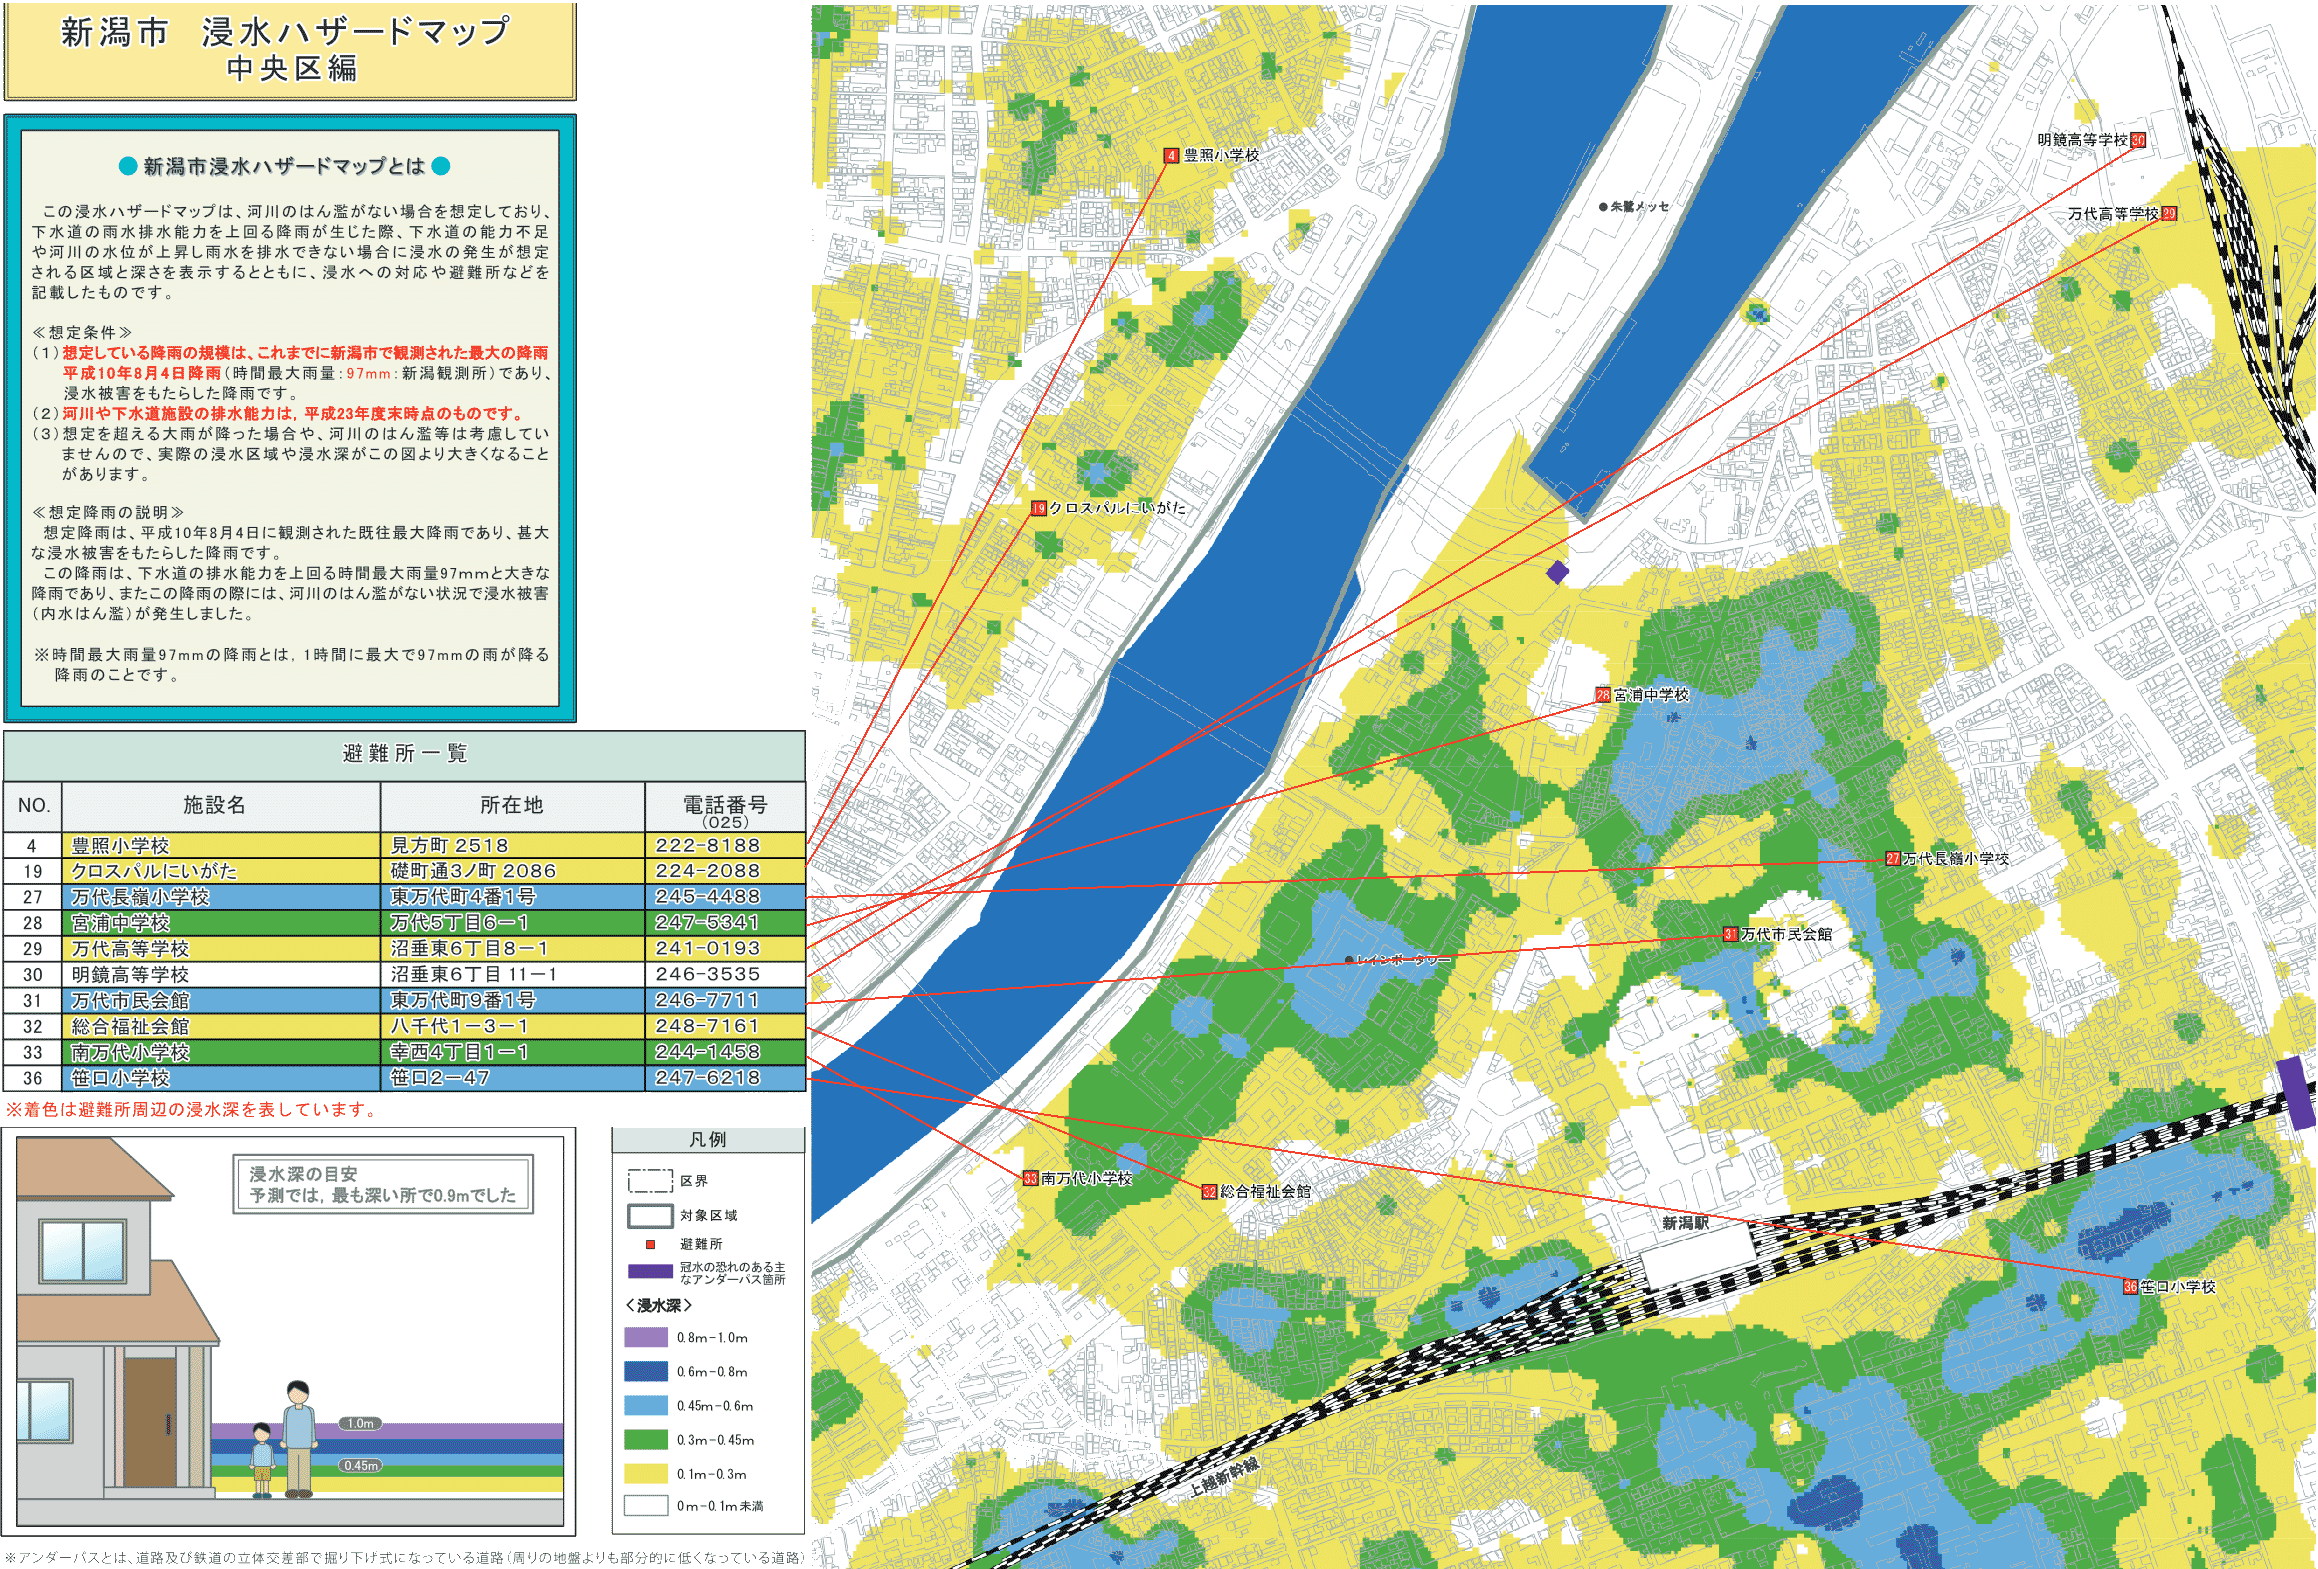
Task: Click marker 33 at 南万代小学校
Action: tap(1030, 1179)
